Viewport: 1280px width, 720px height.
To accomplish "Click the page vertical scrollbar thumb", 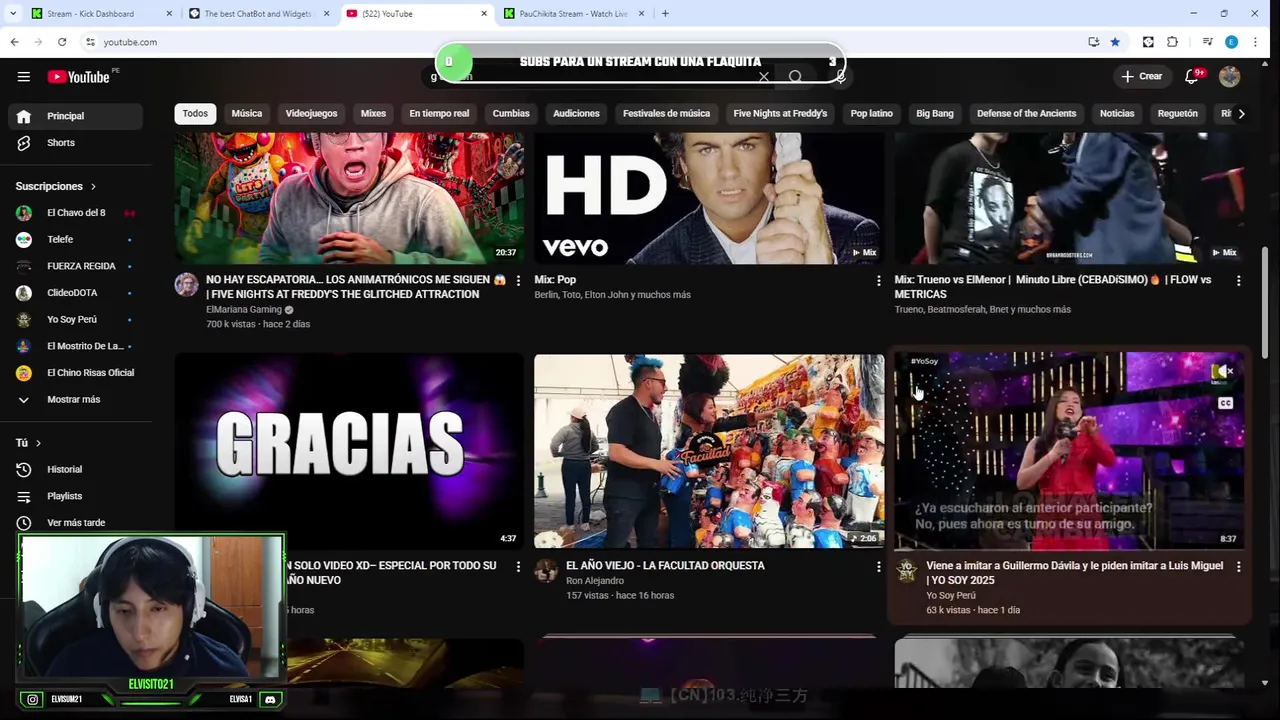I will click(x=1265, y=303).
